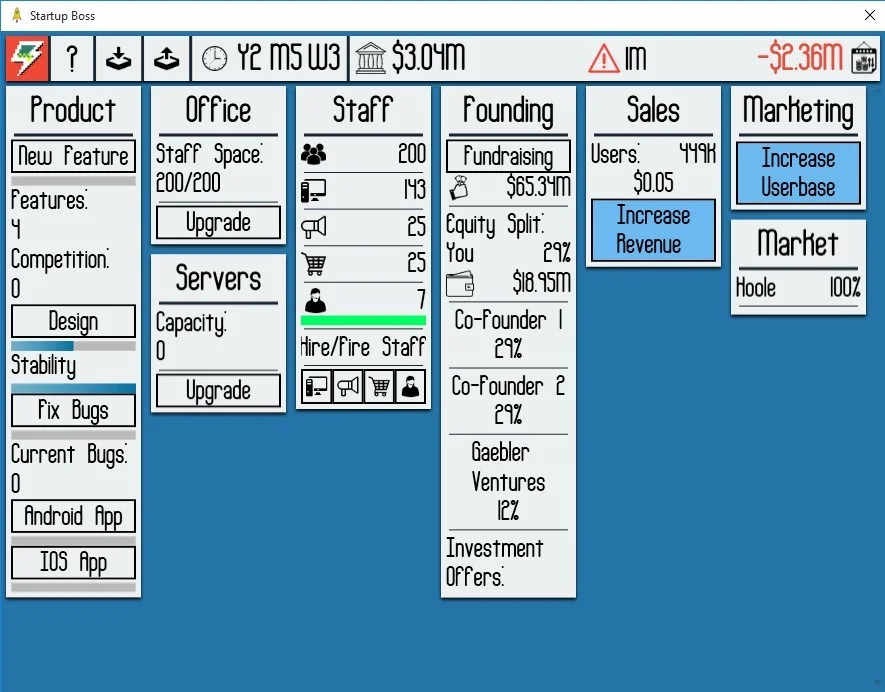This screenshot has height=692, width=885.
Task: Hire or fire managers with person button
Action: 410,387
